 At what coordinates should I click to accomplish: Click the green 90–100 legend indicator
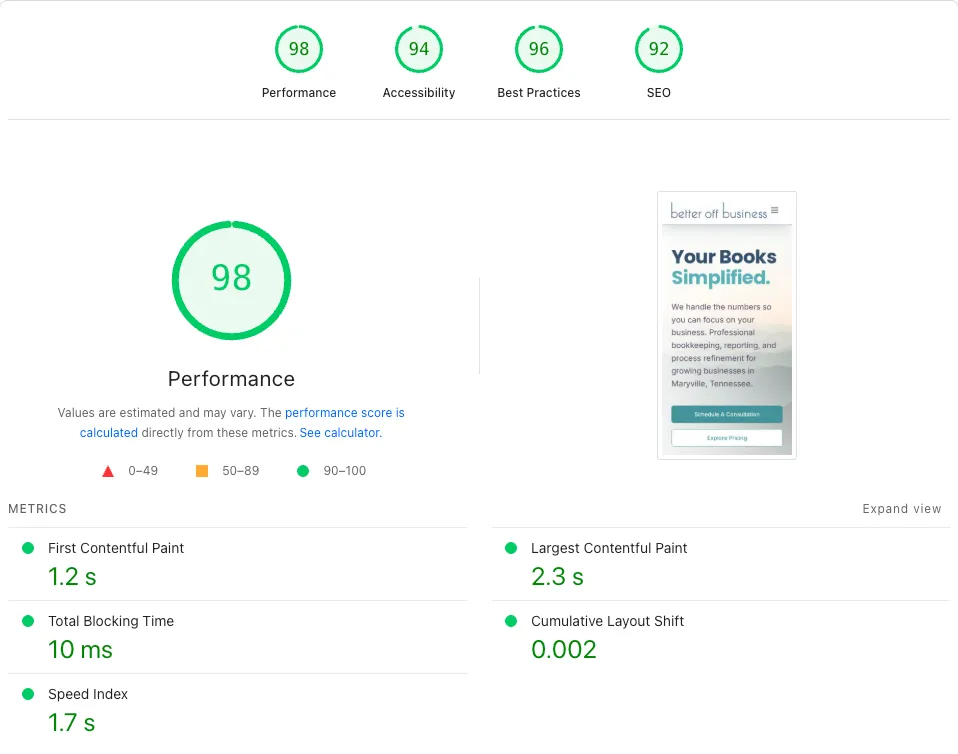tap(302, 470)
